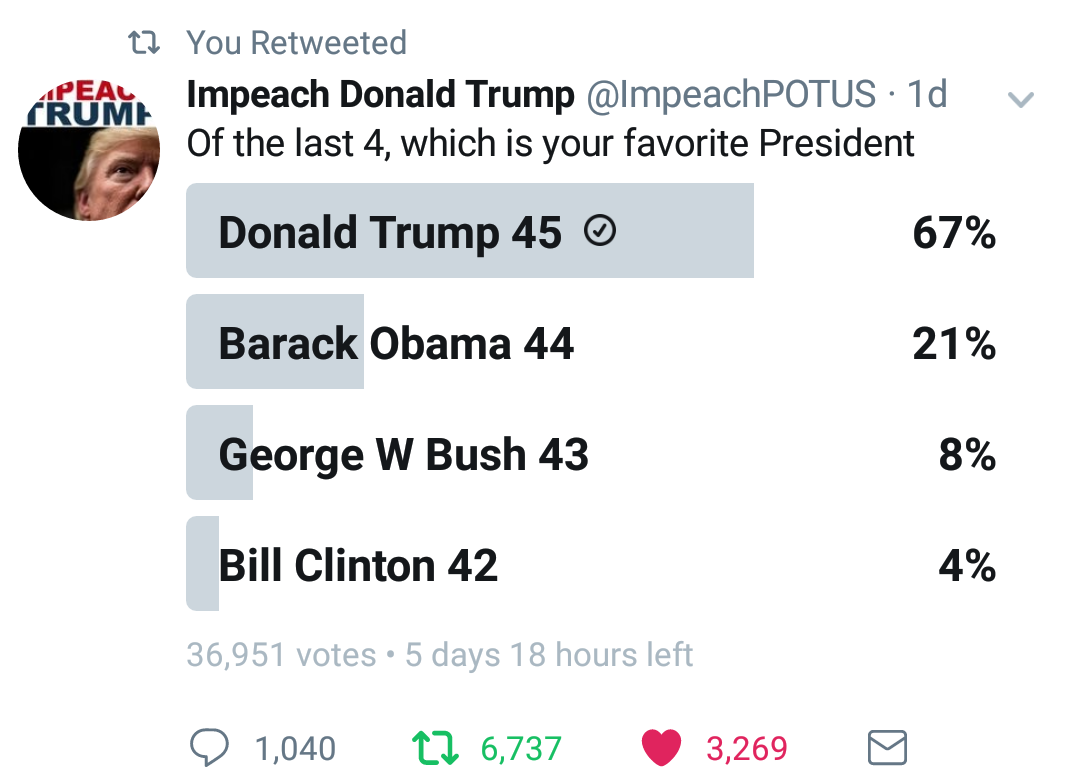1065x780 pixels.
Task: Click the checkmark icon next to Donald Trump 45
Action: [x=600, y=230]
